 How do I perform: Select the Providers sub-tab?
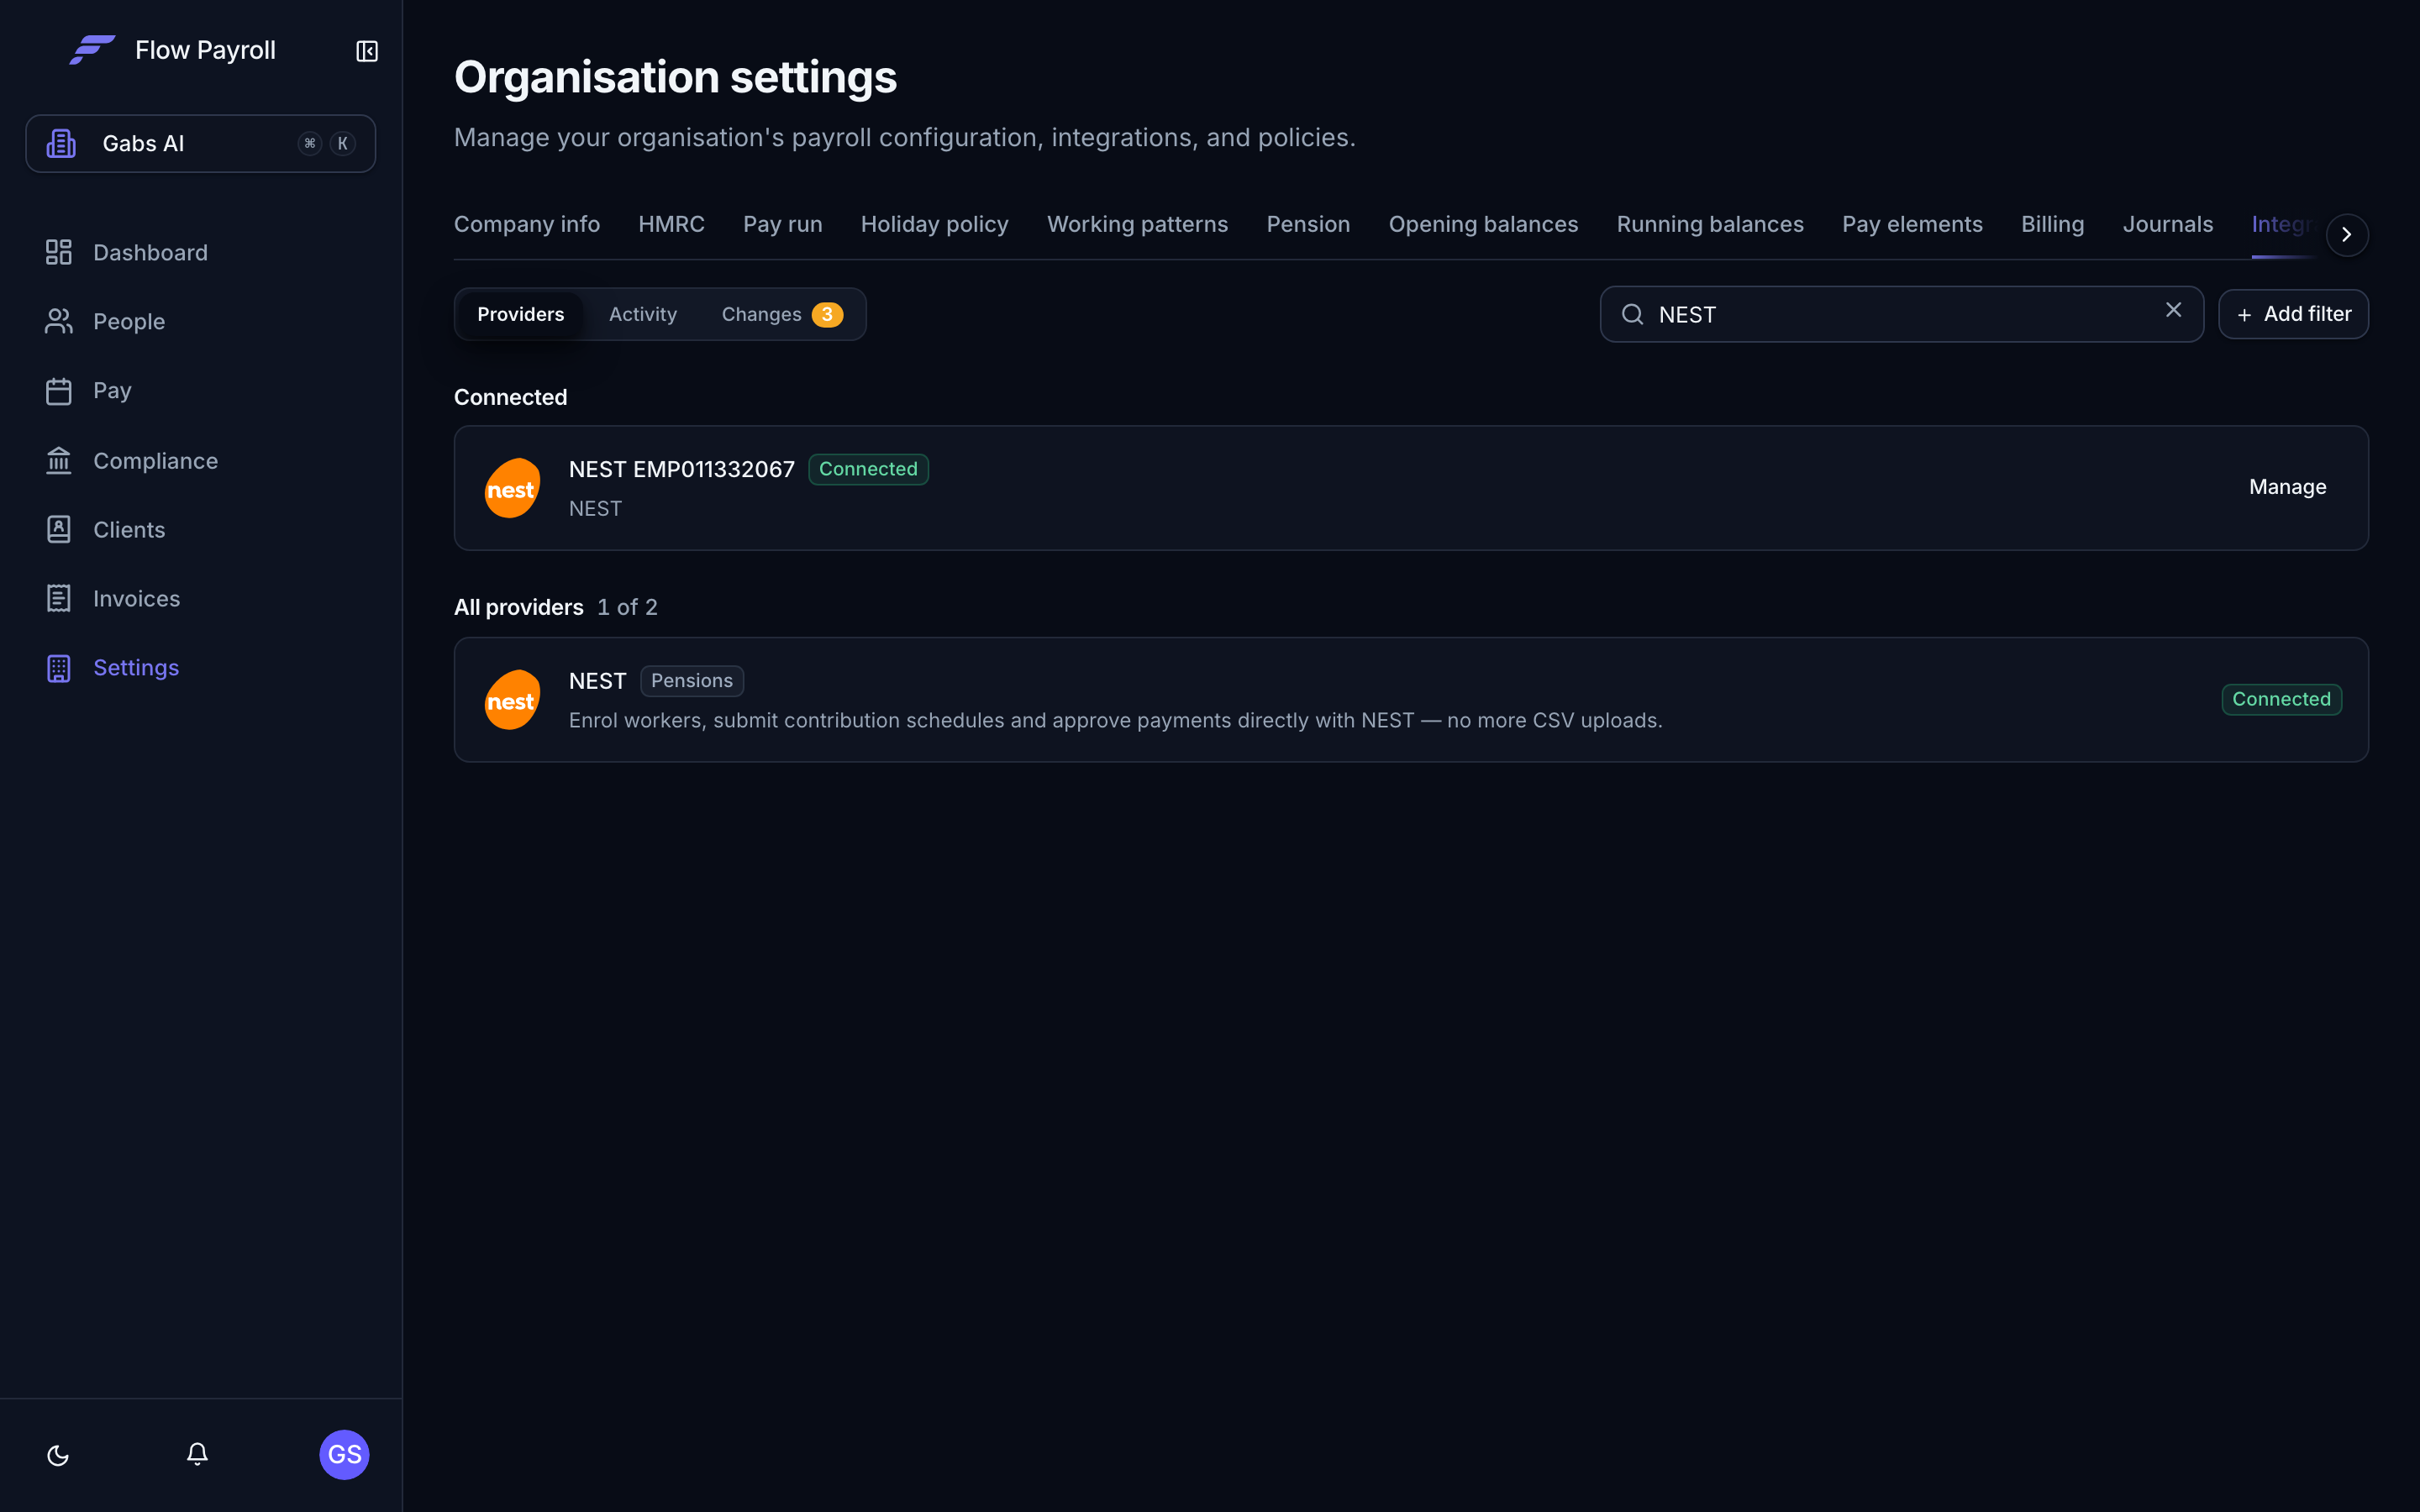520,314
